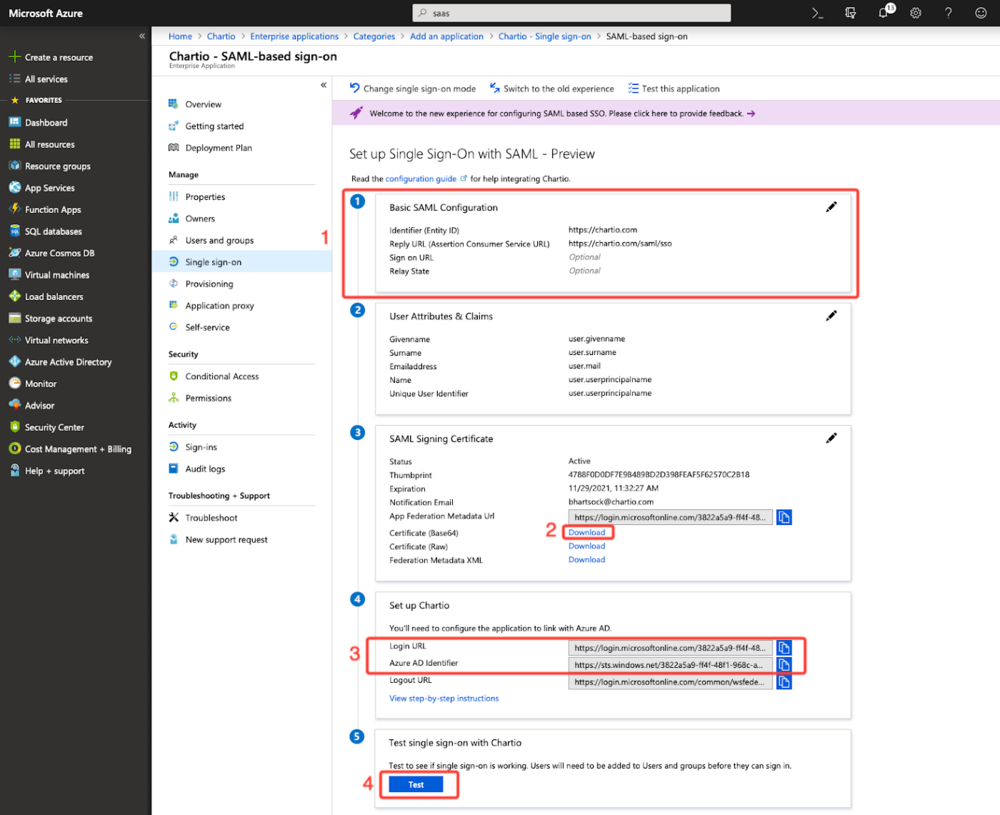Open Audit logs under Activity
The width and height of the screenshot is (1000, 815).
coord(205,469)
